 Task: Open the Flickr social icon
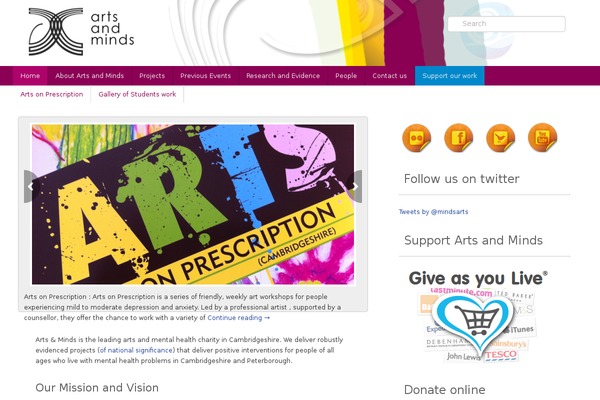[417, 138]
